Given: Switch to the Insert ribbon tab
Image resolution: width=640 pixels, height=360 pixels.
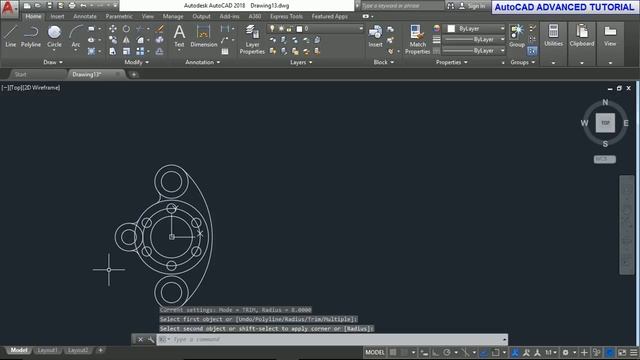Looking at the screenshot, I should click(x=57, y=16).
